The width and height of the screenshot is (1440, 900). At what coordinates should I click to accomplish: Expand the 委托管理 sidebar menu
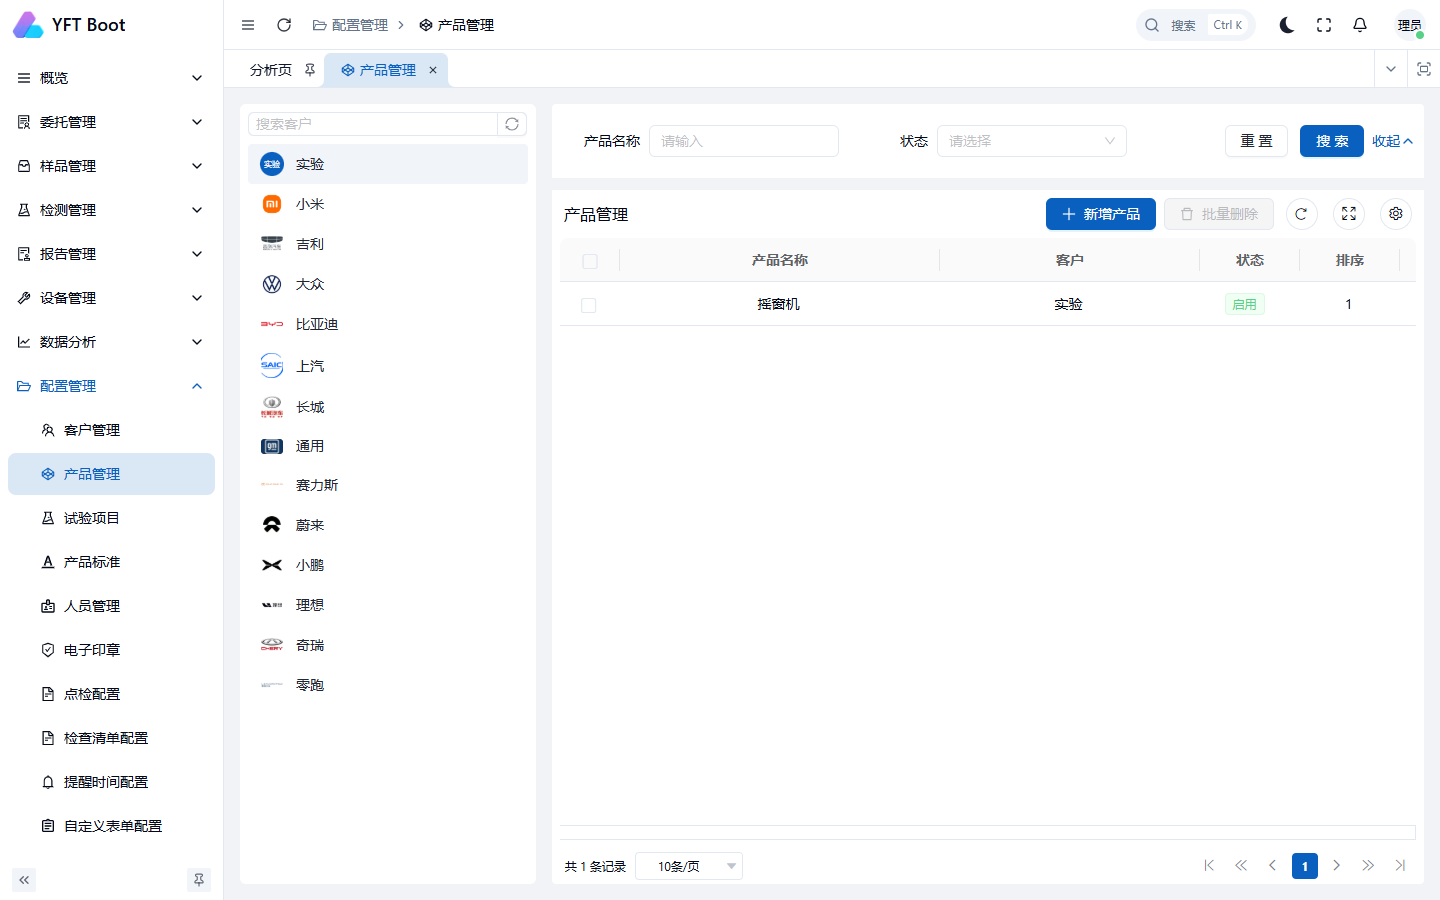click(x=111, y=122)
